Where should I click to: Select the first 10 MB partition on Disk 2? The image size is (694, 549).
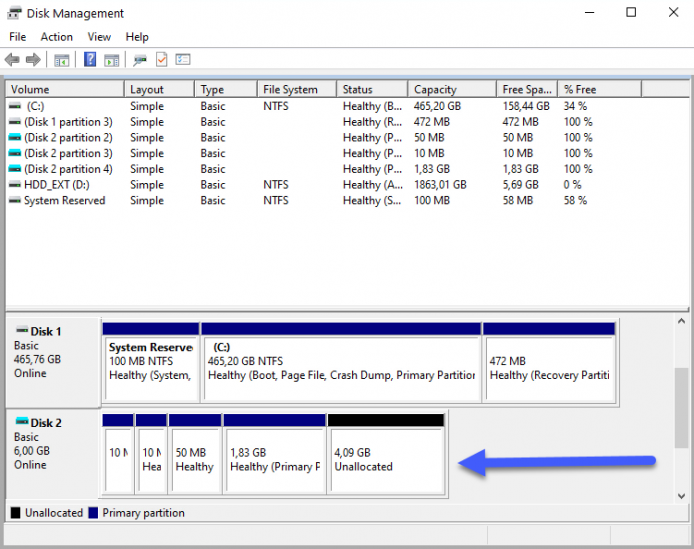click(x=118, y=454)
